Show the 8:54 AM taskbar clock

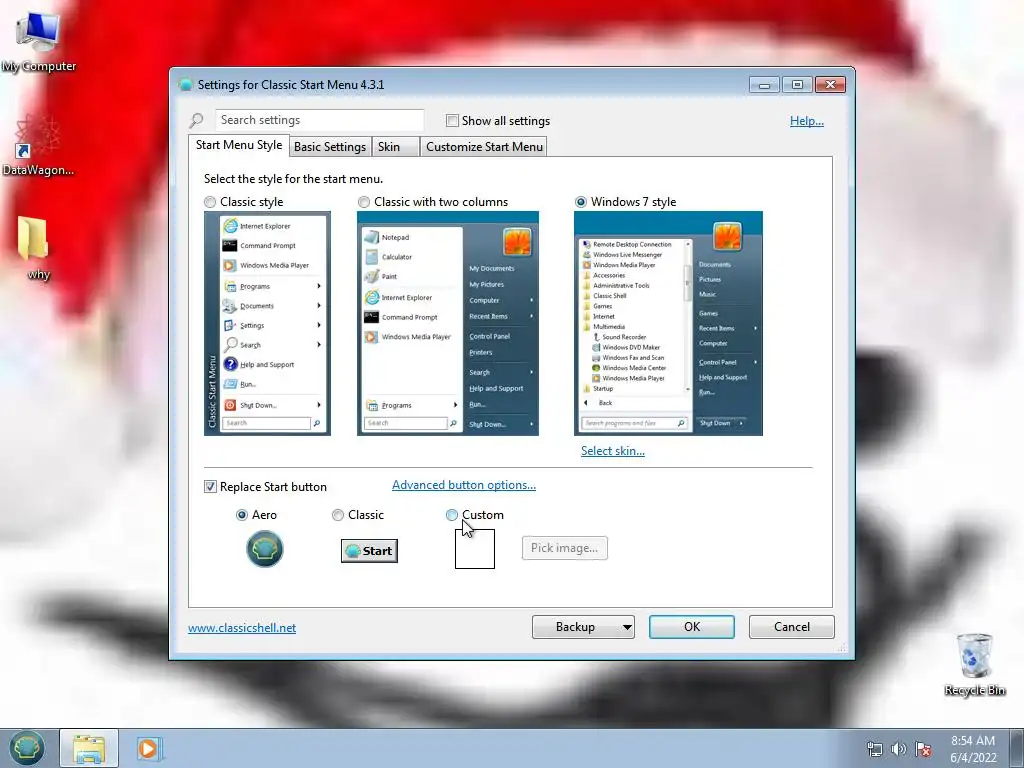pos(973,749)
